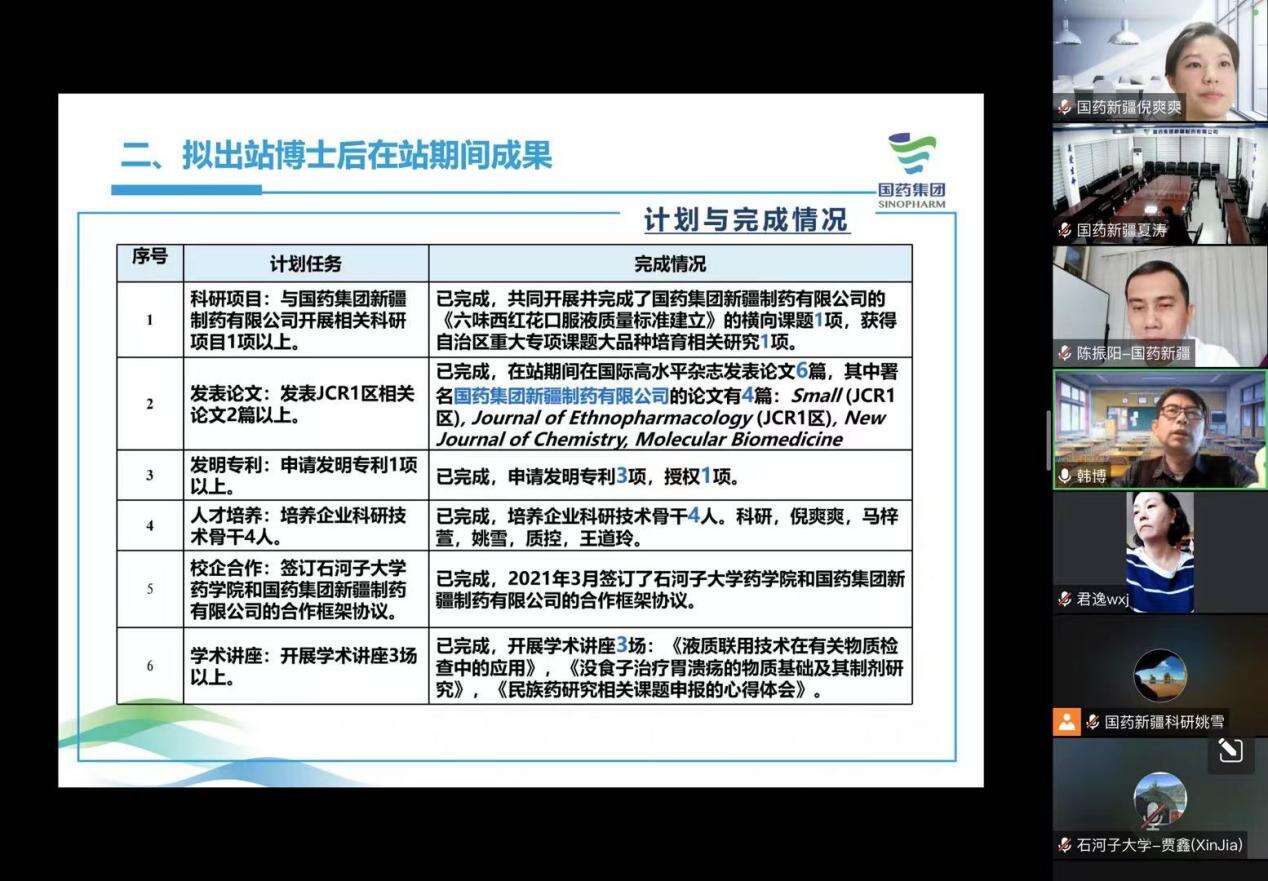Click muted mic icon beside 君逸wxj
The height and width of the screenshot is (881, 1268).
coord(1065,599)
